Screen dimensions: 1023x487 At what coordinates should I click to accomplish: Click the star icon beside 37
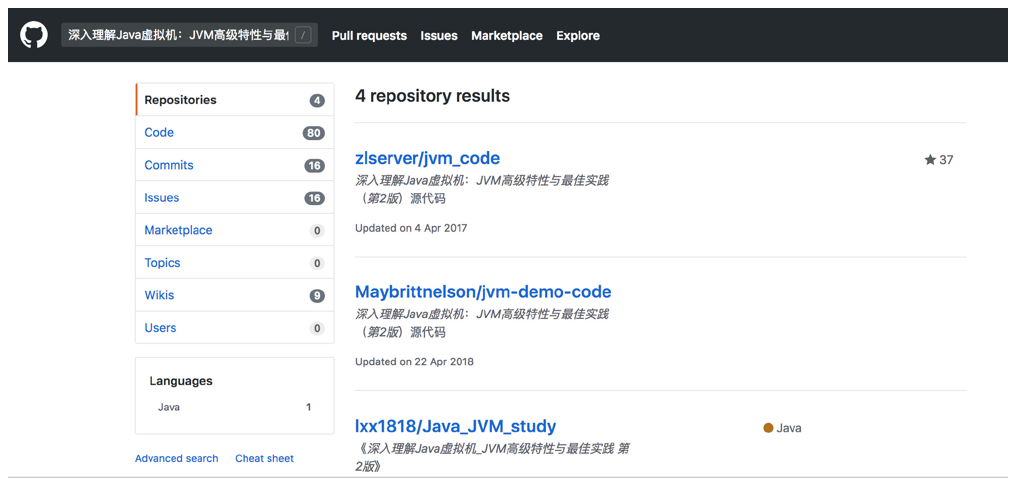[x=930, y=160]
